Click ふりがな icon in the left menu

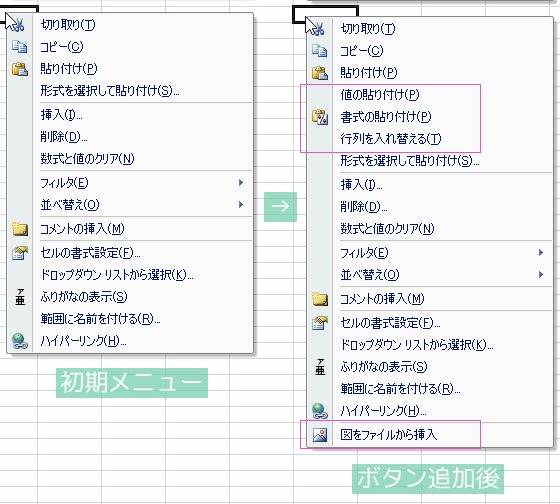coord(20,297)
